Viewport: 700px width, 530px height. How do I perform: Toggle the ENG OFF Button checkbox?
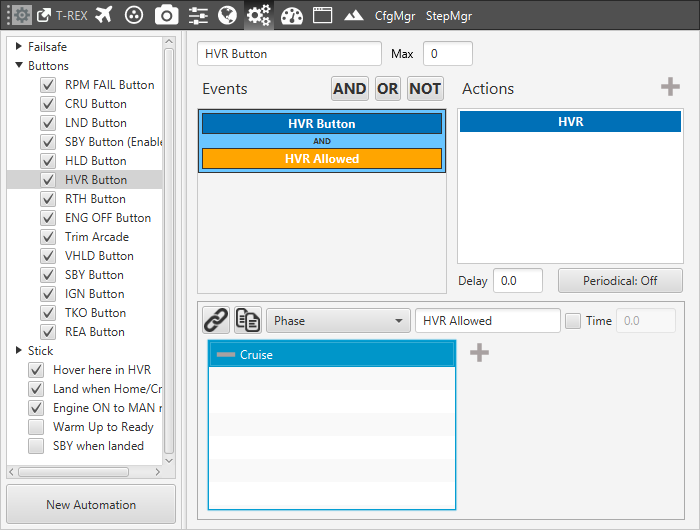point(48,218)
